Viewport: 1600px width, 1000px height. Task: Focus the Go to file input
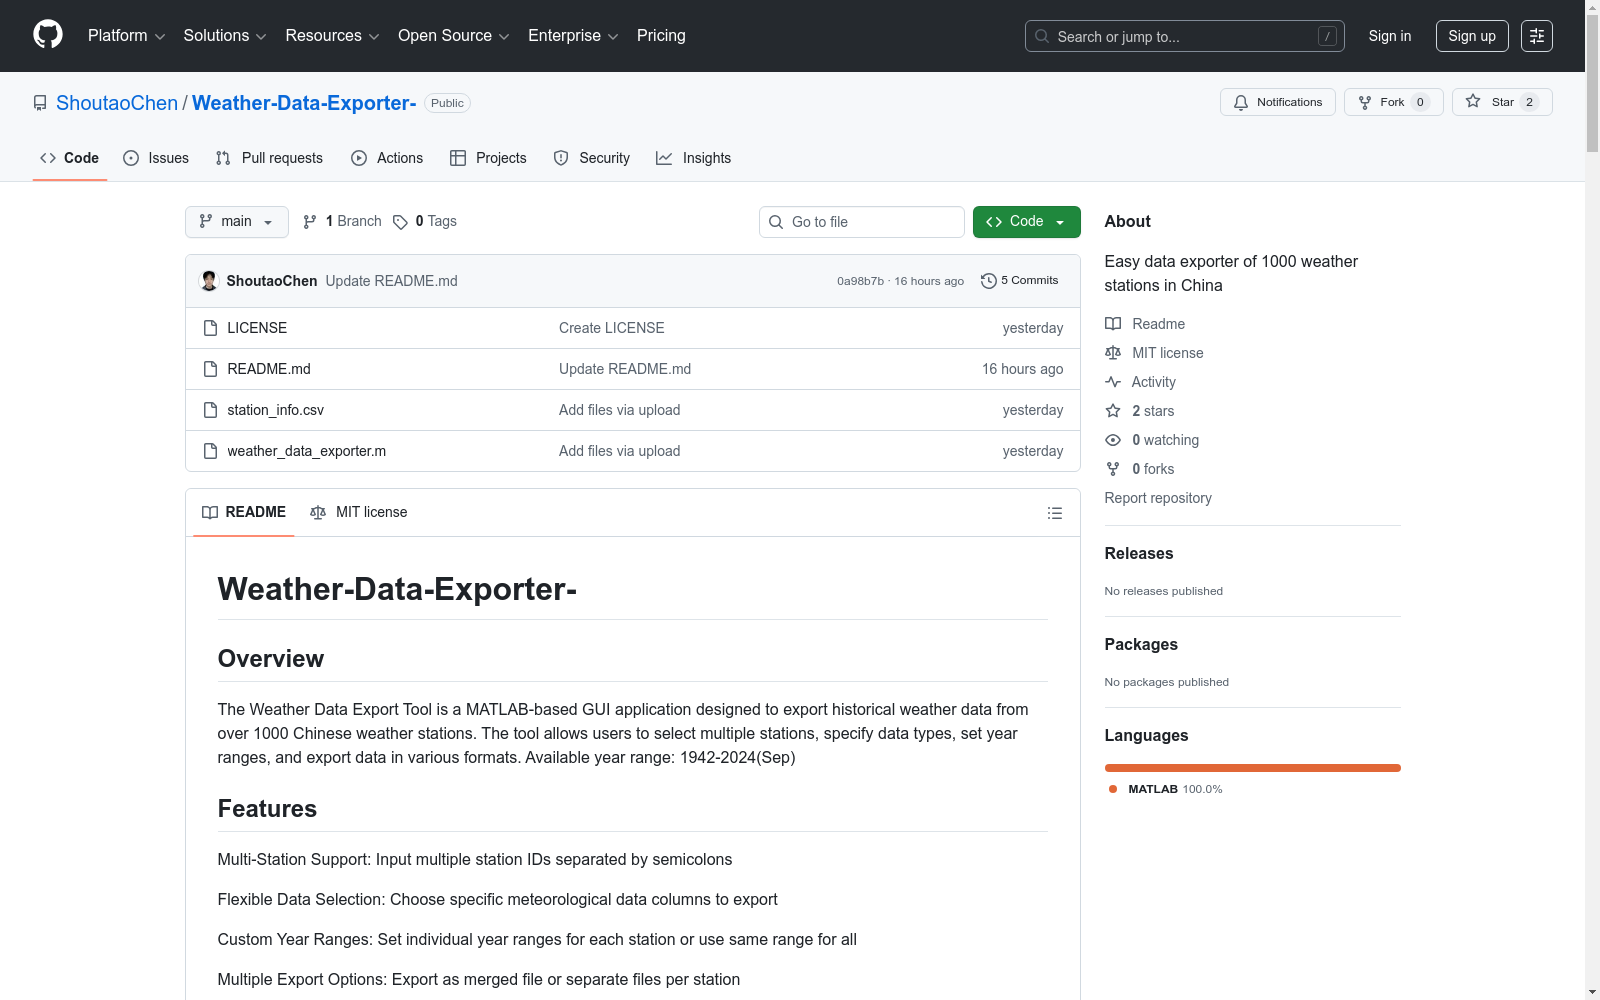point(862,222)
